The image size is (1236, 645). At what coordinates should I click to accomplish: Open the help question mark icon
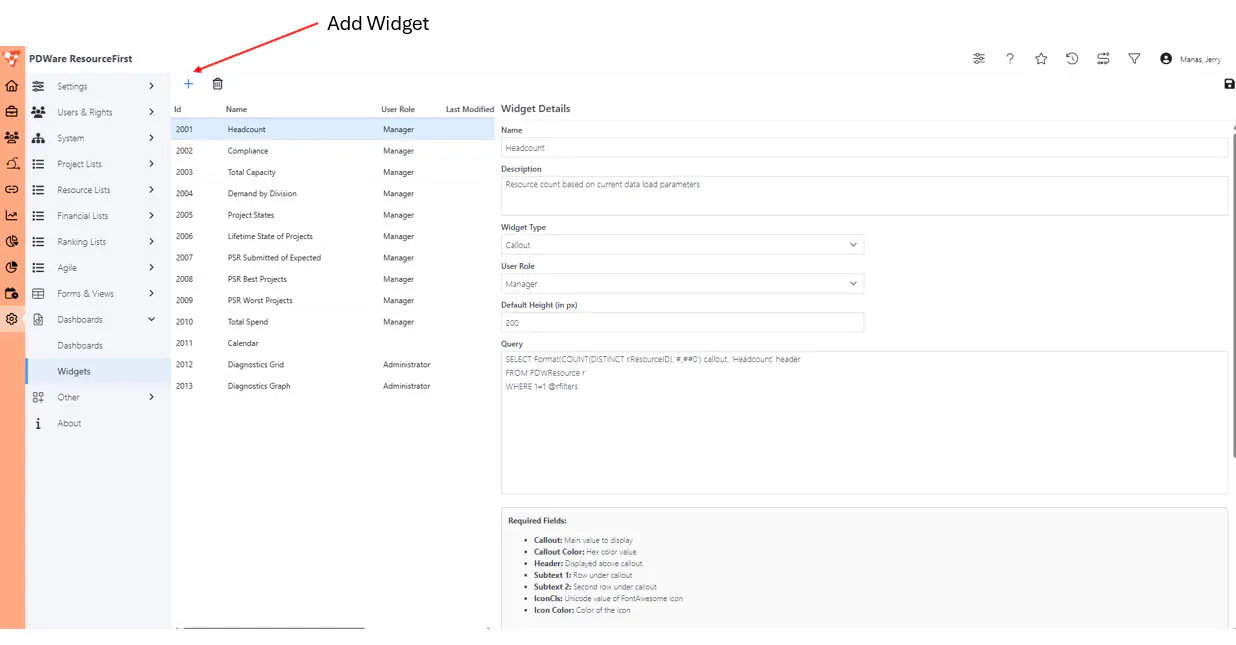[1010, 59]
